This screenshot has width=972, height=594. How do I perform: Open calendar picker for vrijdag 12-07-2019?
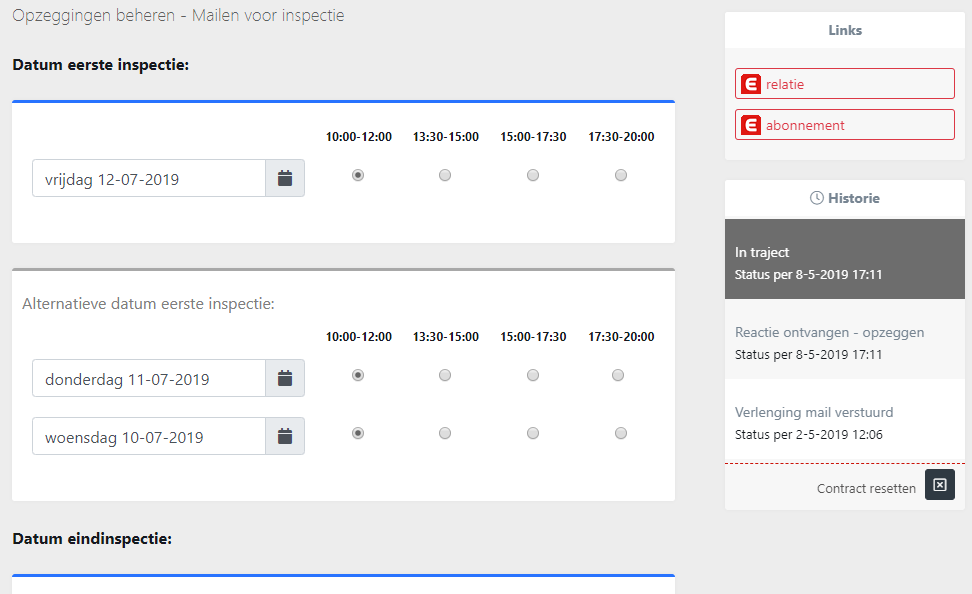pos(285,179)
